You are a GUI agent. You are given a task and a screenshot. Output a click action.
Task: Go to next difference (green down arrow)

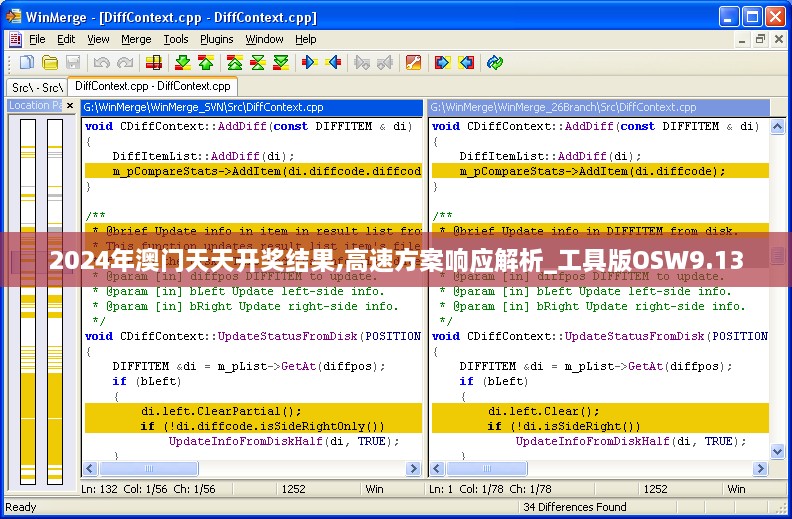(182, 63)
